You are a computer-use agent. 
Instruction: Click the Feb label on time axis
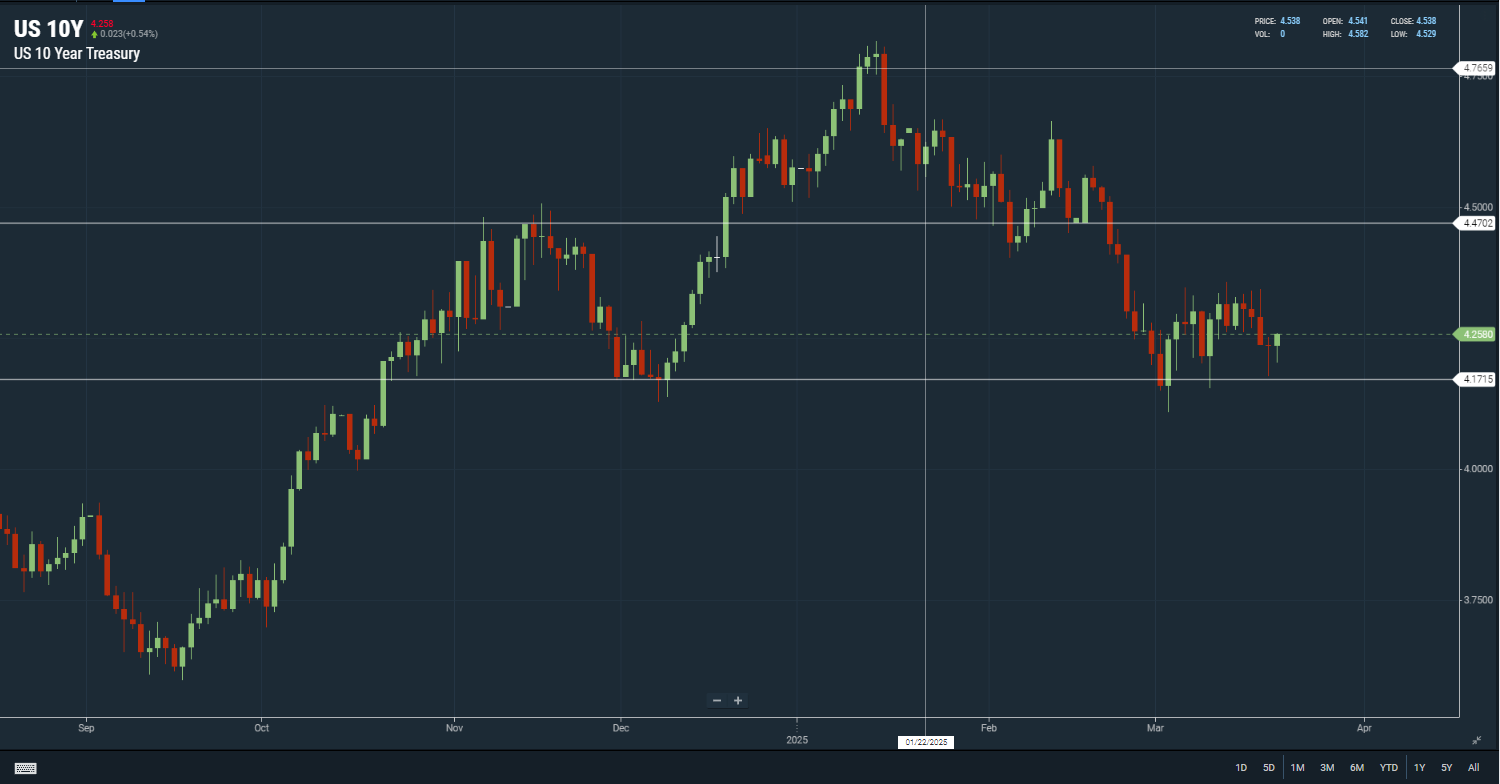point(990,728)
